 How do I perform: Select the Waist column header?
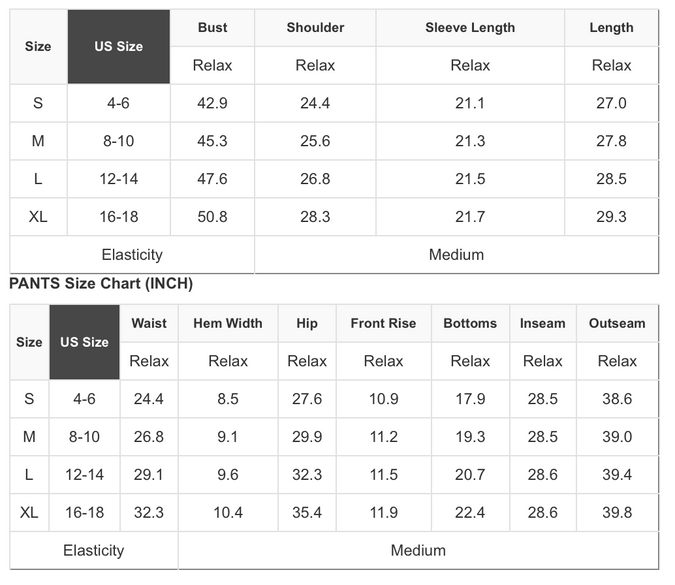[x=149, y=323]
